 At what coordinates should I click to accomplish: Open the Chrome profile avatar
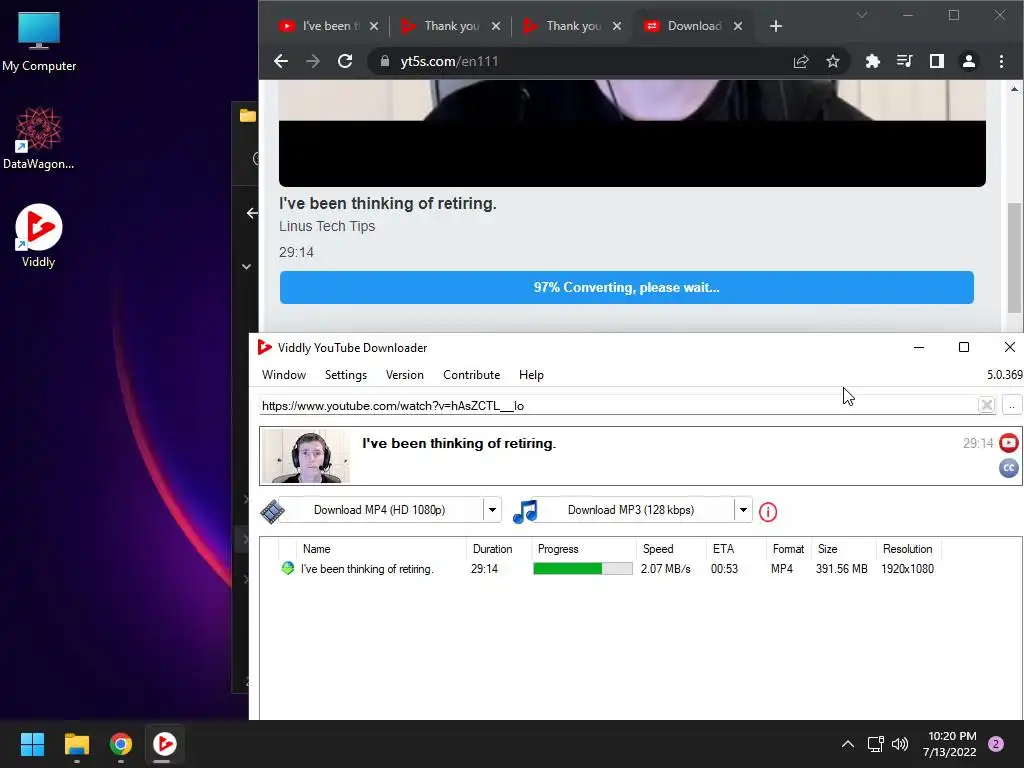tap(968, 61)
